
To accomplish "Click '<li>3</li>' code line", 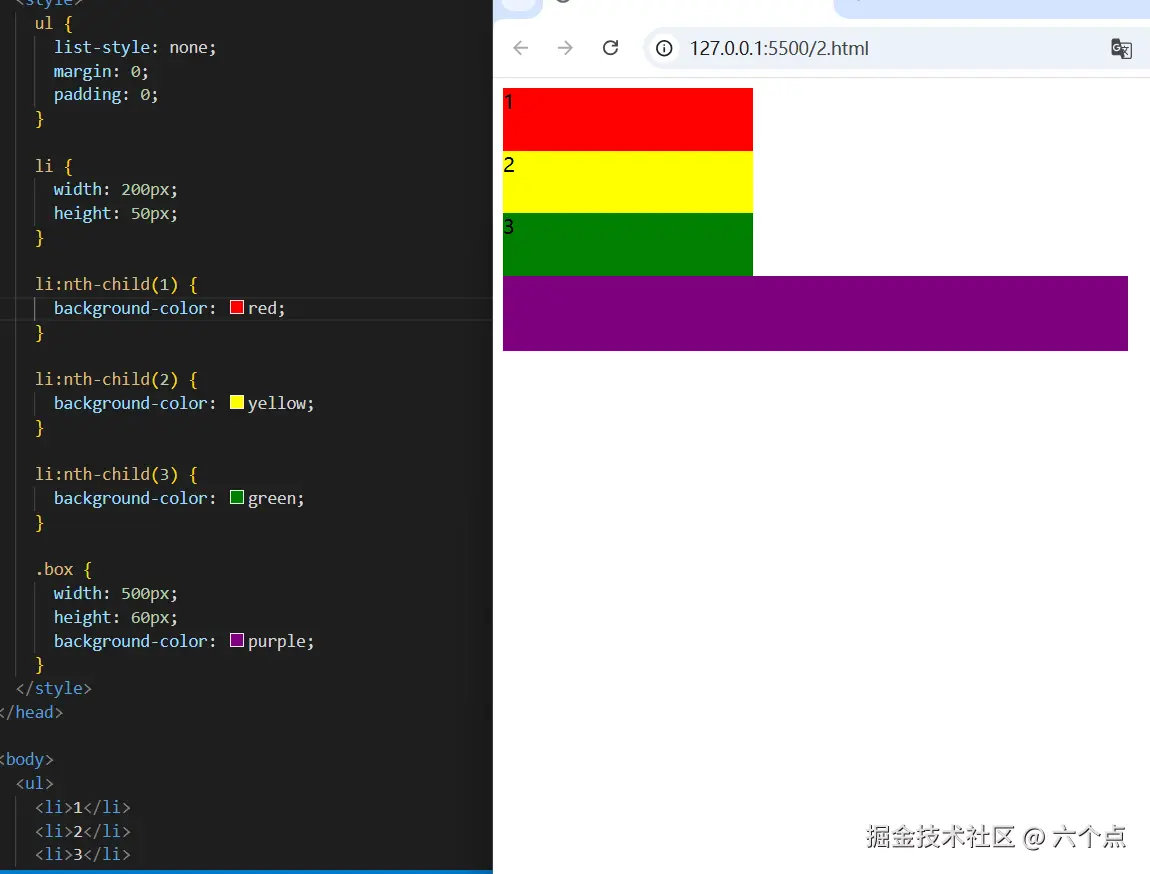I will (83, 854).
